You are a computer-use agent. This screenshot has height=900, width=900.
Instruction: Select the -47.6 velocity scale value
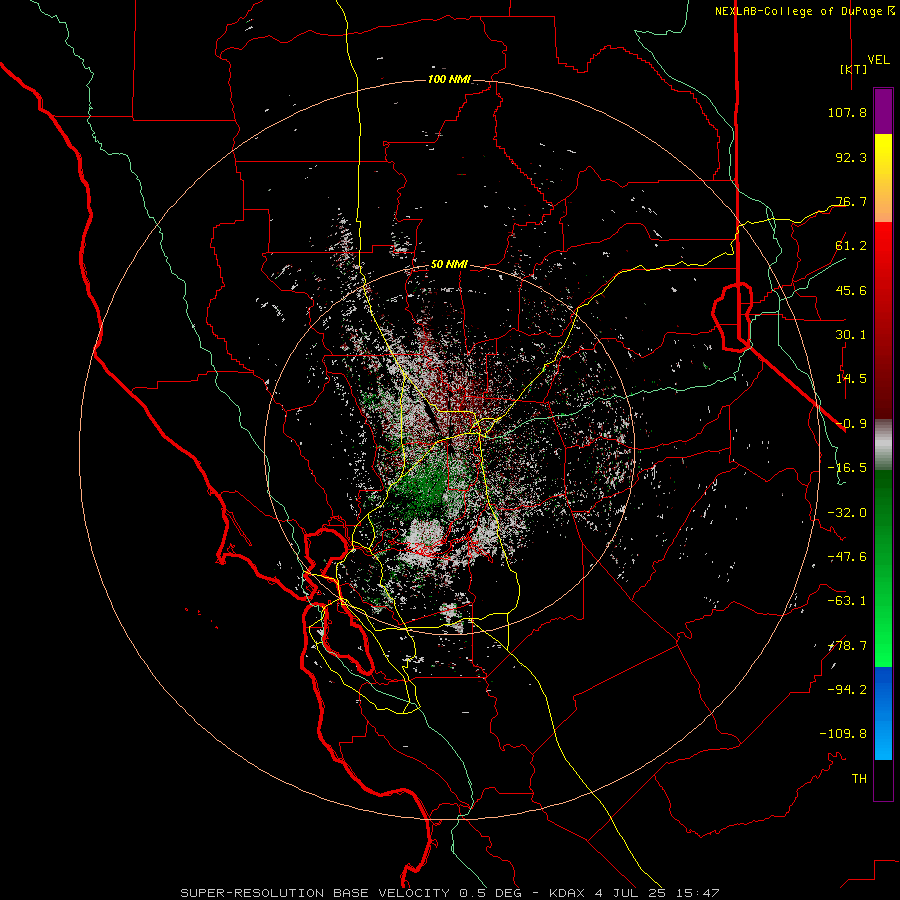(847, 557)
